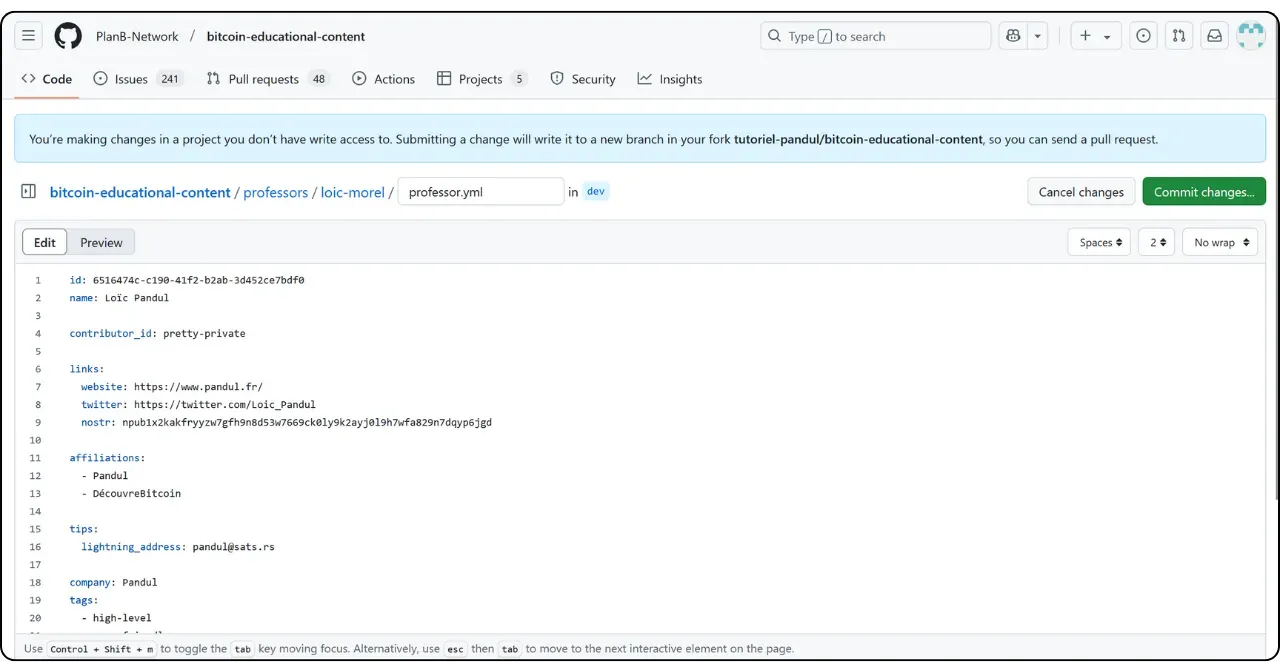
Task: Click the Cancel changes button
Action: [1080, 192]
